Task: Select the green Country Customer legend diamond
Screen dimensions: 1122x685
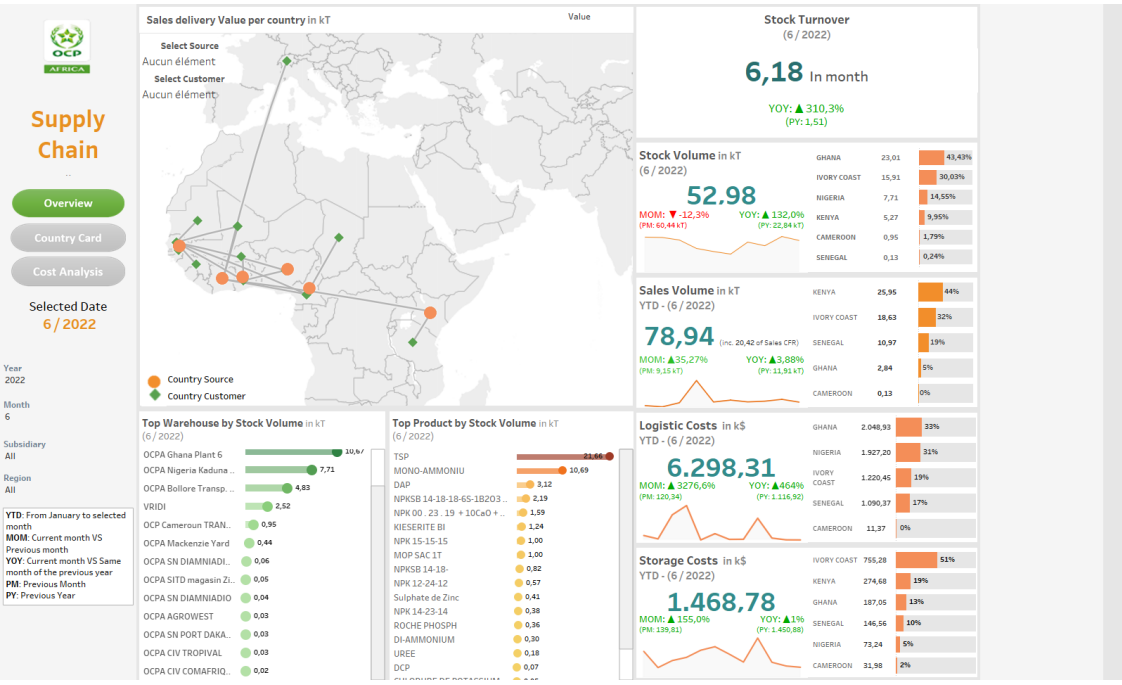Action: click(x=155, y=395)
